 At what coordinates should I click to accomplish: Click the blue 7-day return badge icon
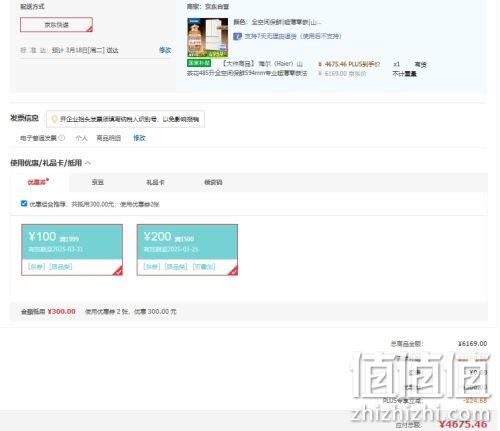237,36
